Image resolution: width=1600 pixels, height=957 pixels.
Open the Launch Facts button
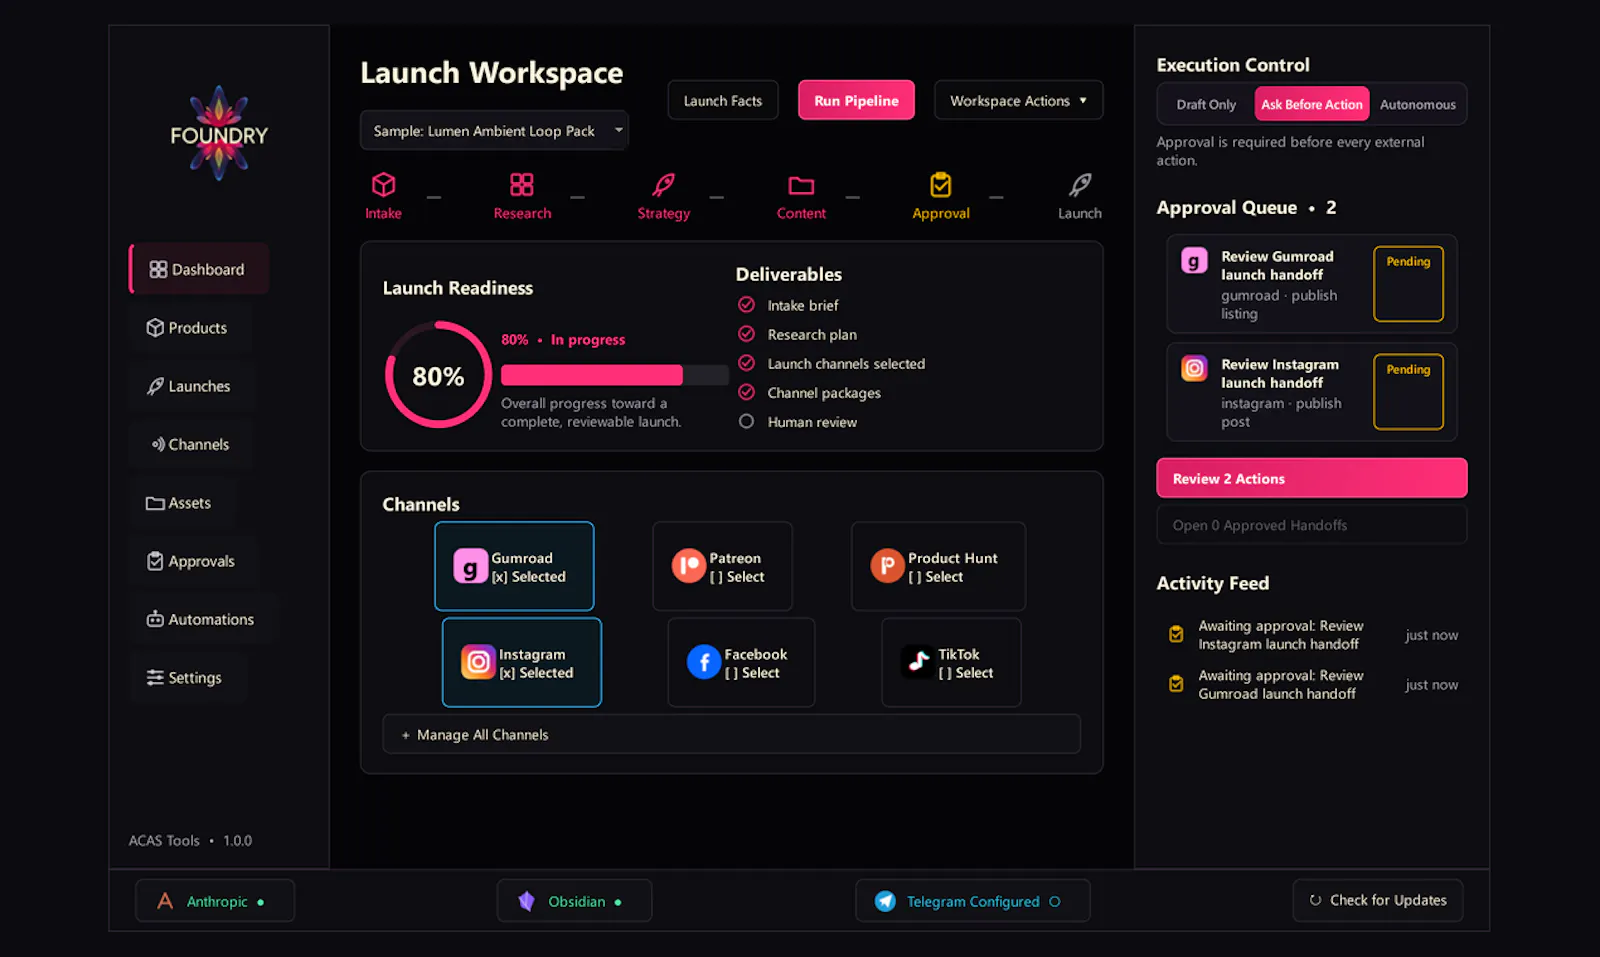tap(723, 100)
